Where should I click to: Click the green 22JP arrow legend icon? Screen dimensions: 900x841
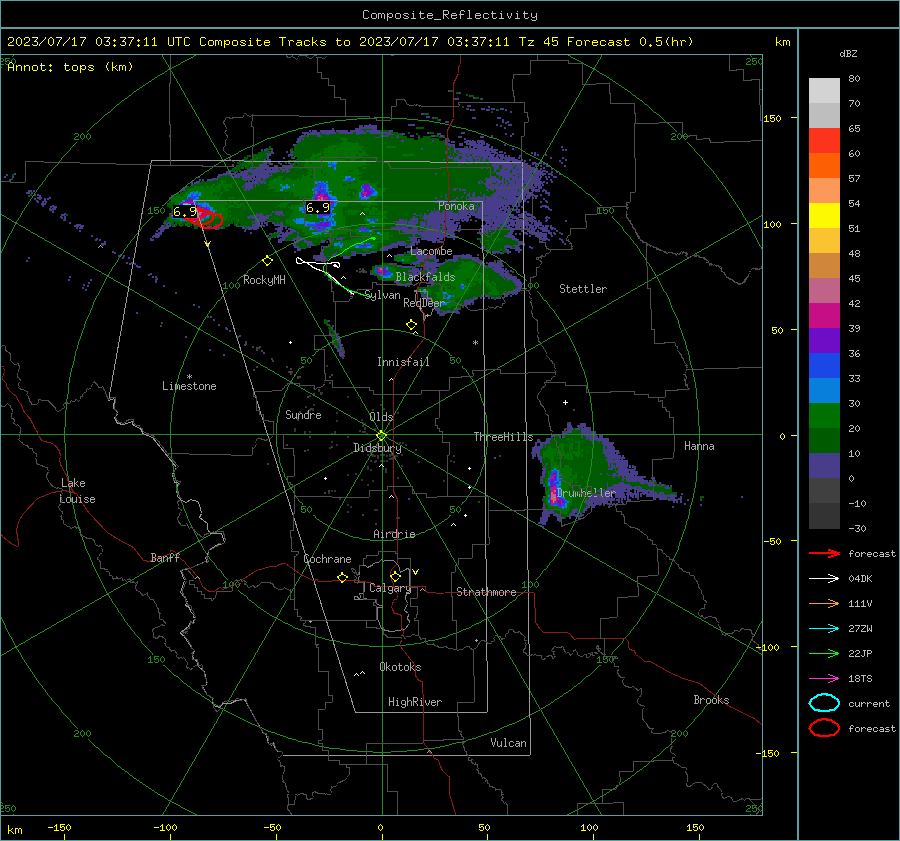[824, 653]
